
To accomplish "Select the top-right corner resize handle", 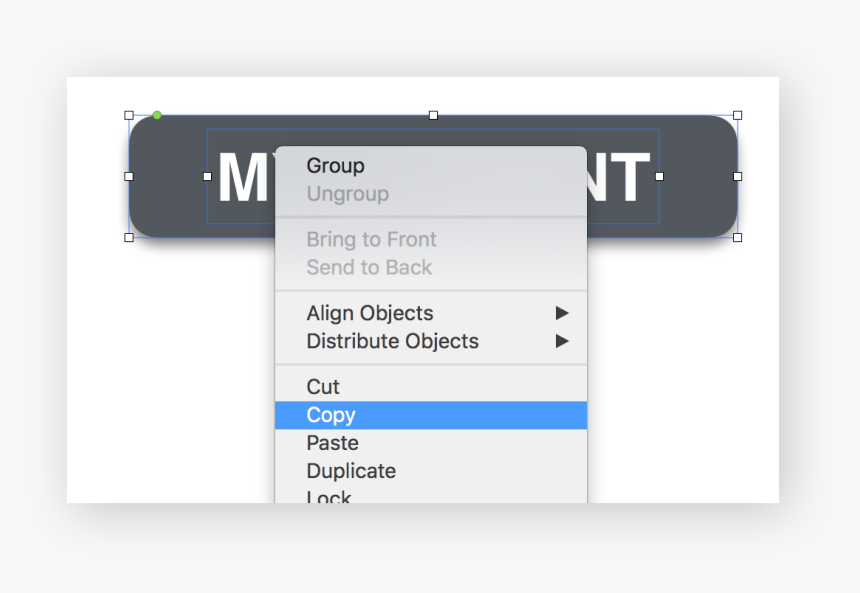I will click(738, 115).
